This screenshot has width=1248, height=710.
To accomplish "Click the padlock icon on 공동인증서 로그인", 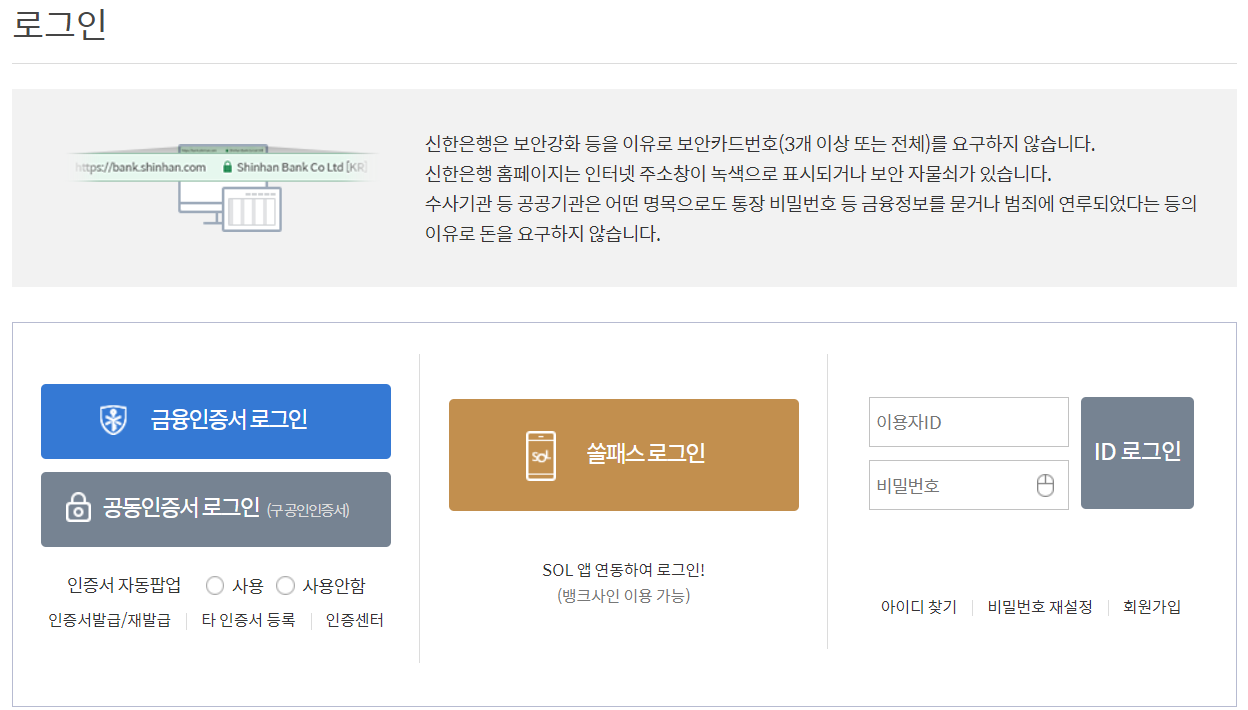I will pyautogui.click(x=78, y=508).
